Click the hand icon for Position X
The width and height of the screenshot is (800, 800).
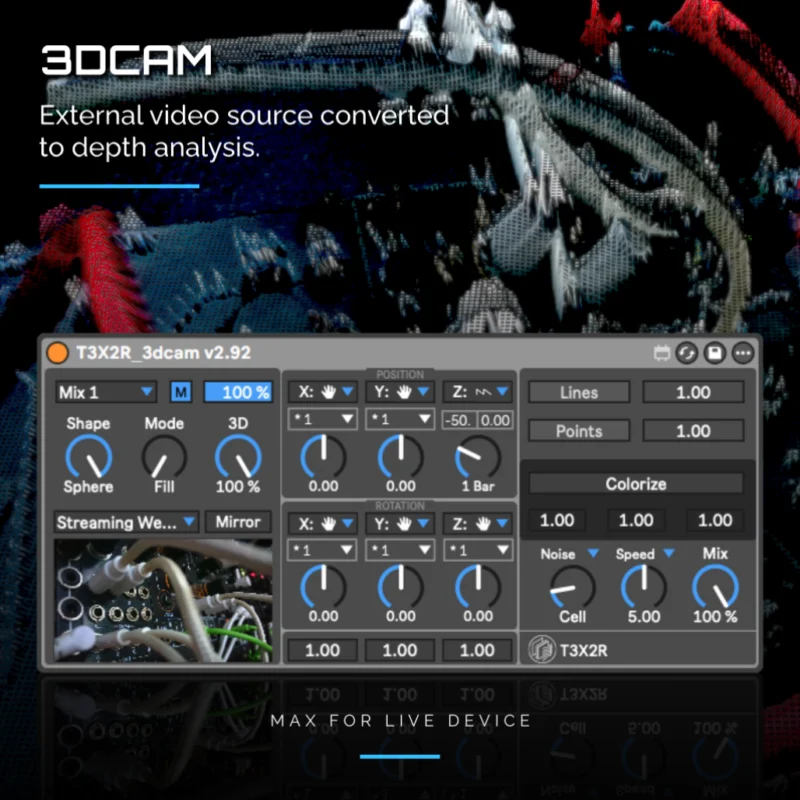click(x=329, y=392)
